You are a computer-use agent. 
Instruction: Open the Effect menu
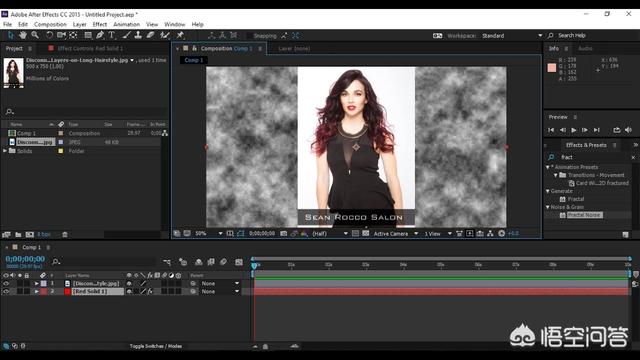point(100,24)
